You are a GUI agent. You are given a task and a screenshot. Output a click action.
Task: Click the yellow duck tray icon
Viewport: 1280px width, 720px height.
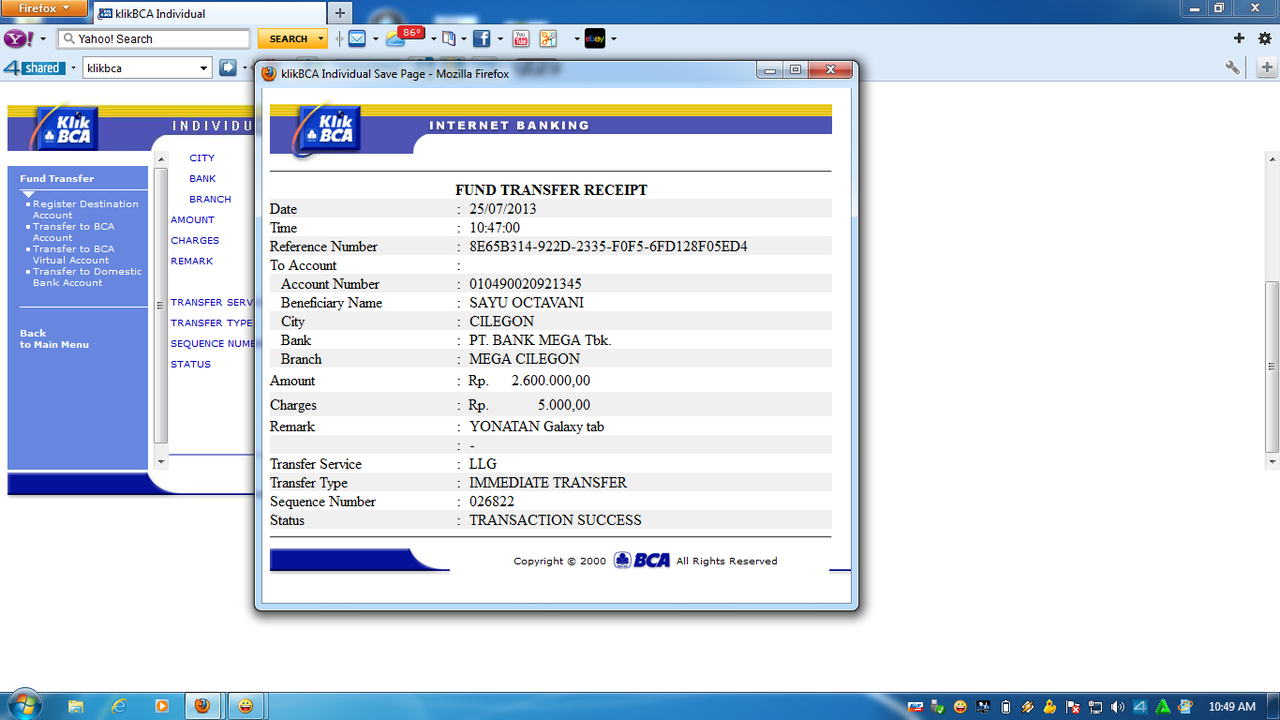(x=1050, y=707)
